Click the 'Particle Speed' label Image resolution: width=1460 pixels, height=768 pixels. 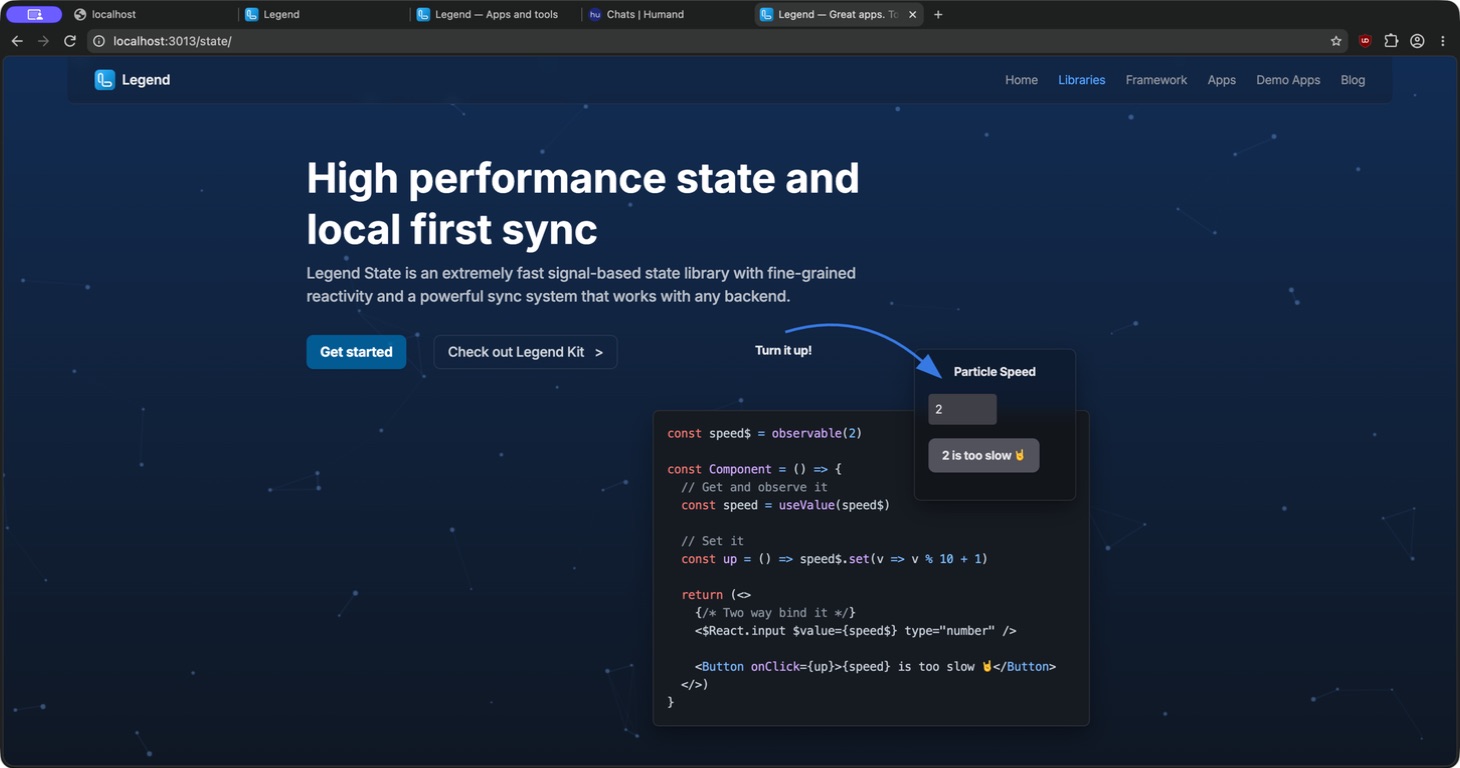pyautogui.click(x=995, y=372)
